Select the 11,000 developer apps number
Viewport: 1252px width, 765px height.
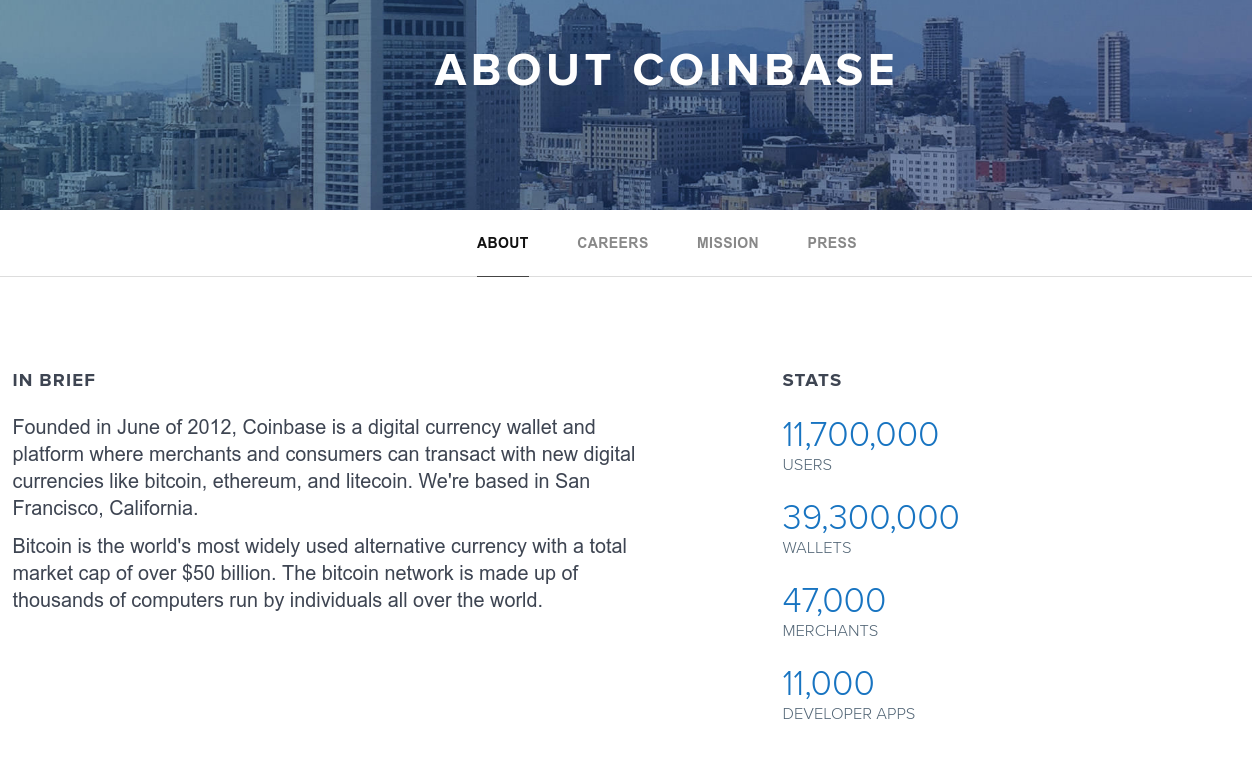tap(828, 684)
